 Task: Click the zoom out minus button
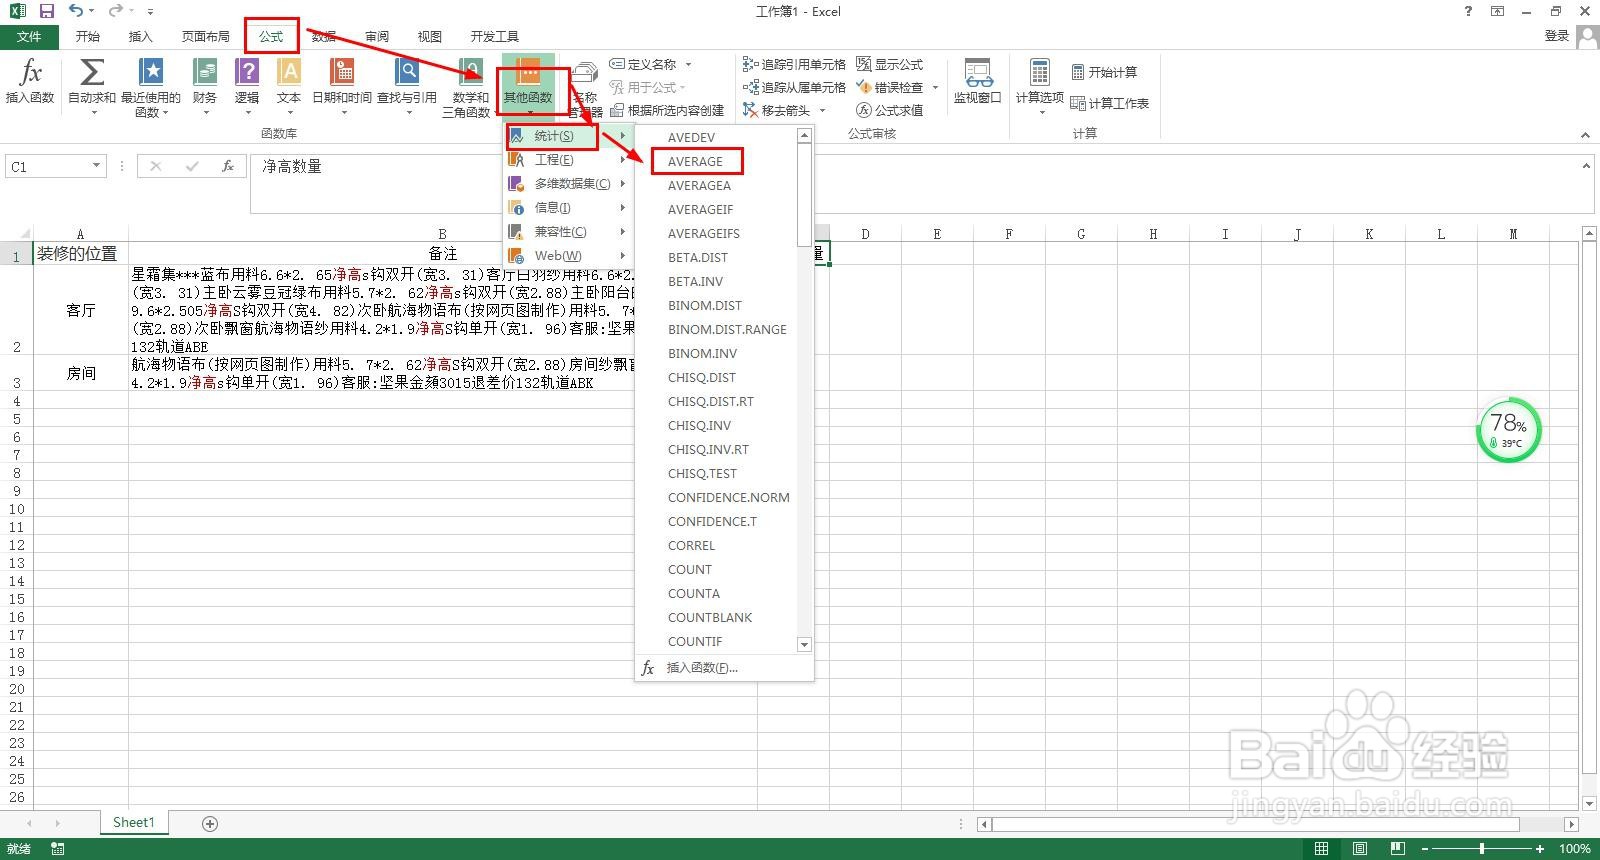(x=1425, y=849)
